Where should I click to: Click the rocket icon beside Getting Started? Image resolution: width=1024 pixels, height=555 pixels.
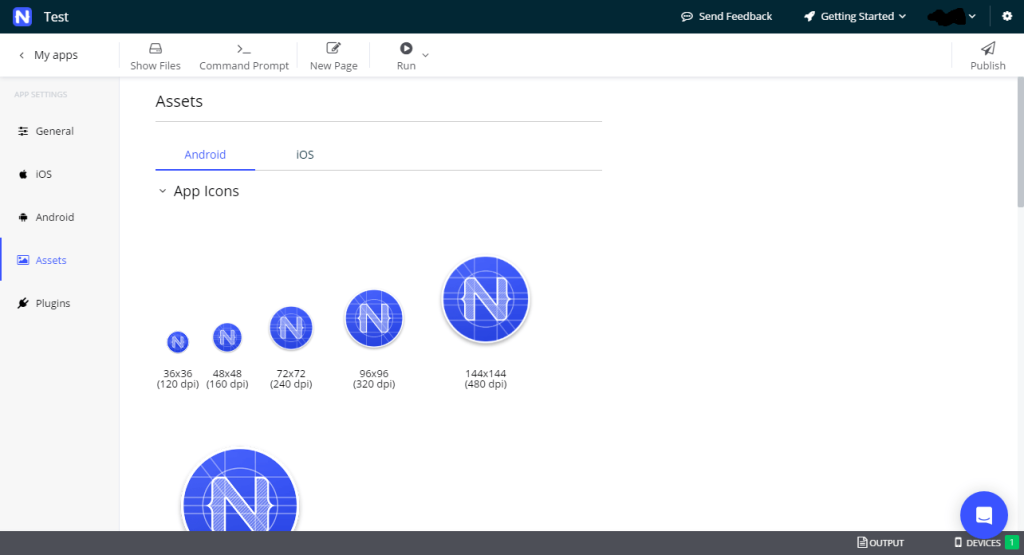809,16
